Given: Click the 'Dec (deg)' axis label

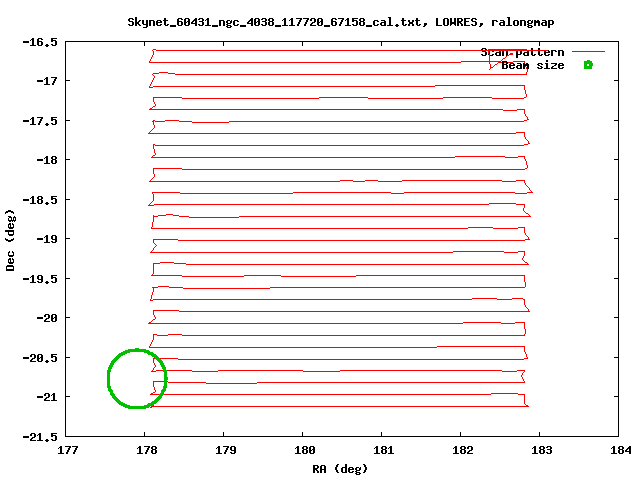Looking at the screenshot, I should pos(10,240).
